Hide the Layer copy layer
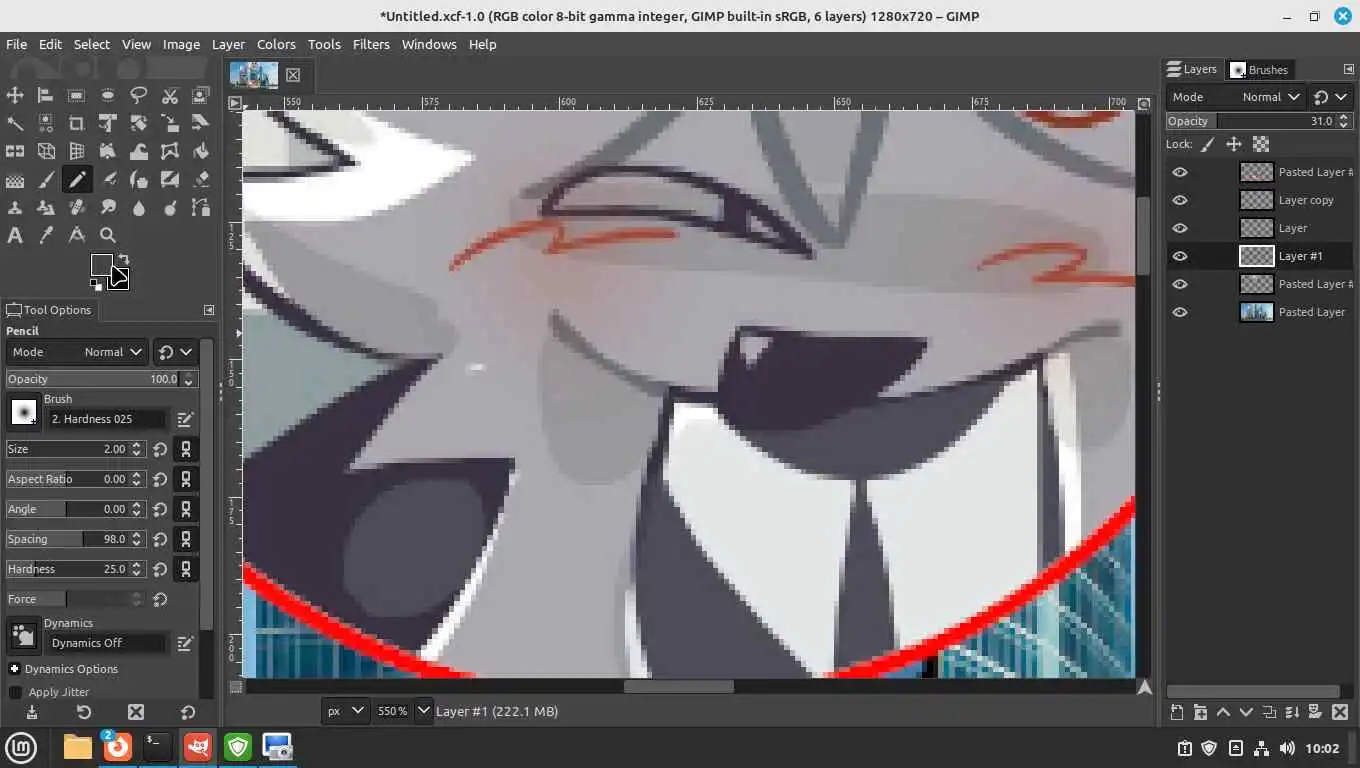1360x768 pixels. click(x=1180, y=200)
